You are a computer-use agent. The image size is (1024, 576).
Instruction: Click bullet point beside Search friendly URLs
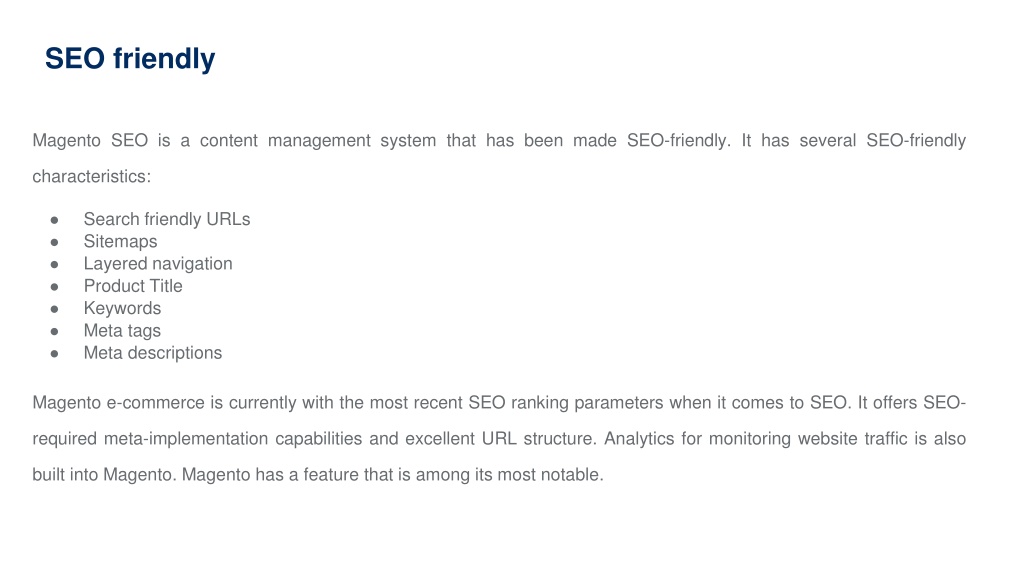coord(54,220)
